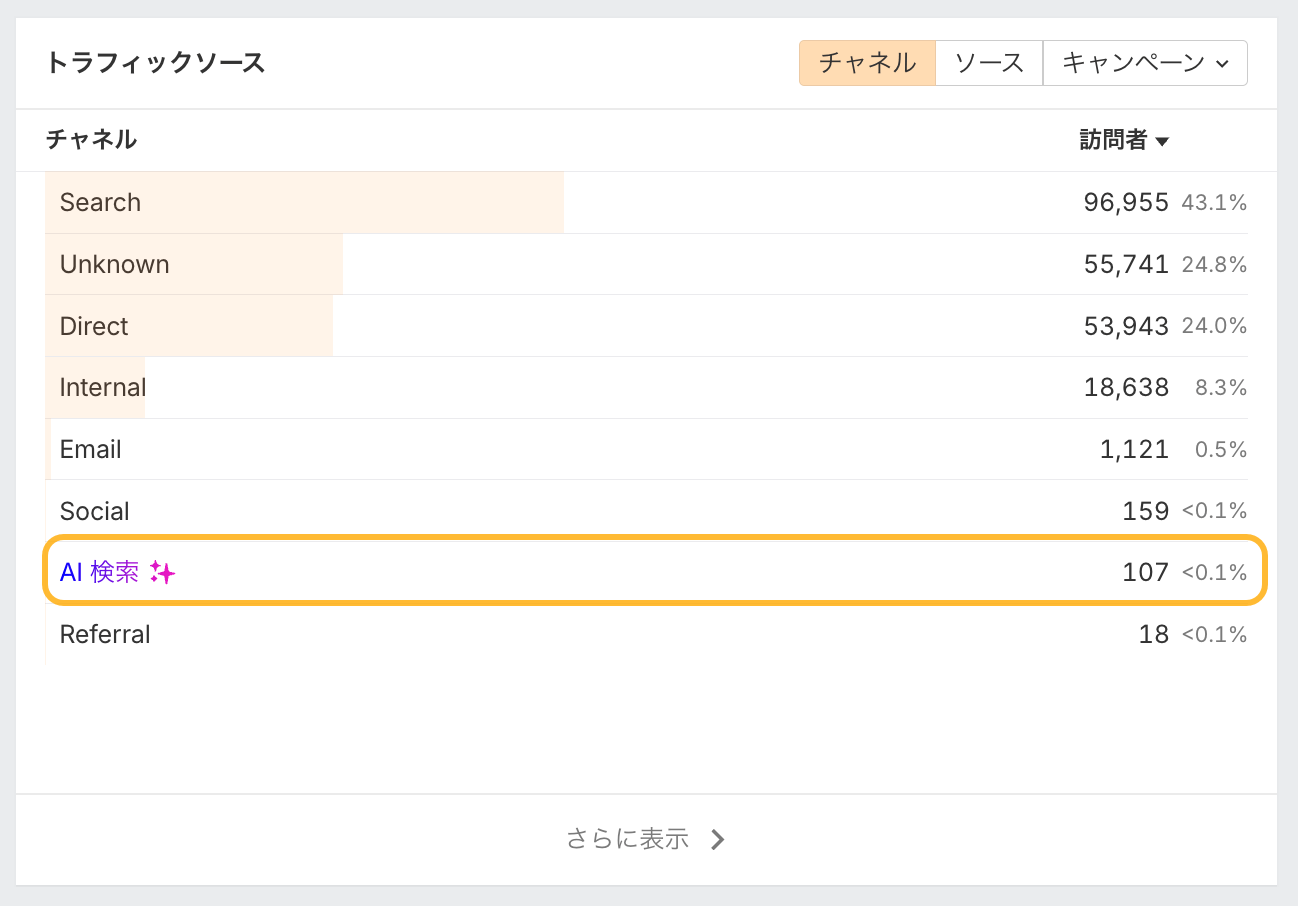Switch to the チャネル tab
1298x906 pixels.
tap(867, 63)
